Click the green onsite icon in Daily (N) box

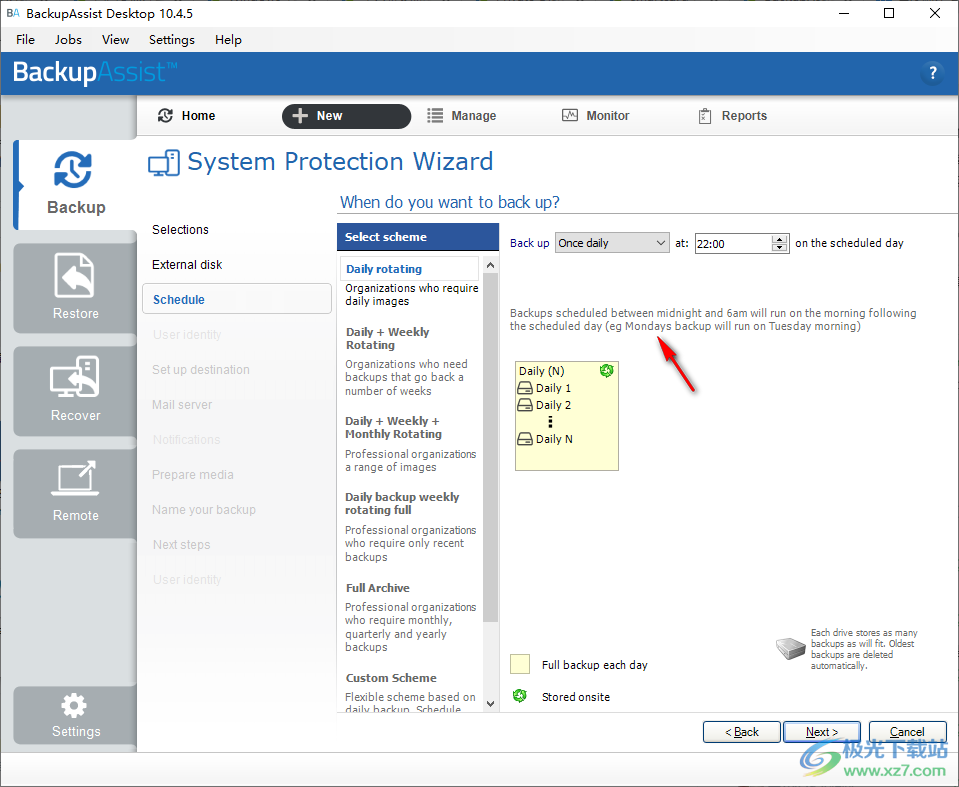[x=606, y=370]
